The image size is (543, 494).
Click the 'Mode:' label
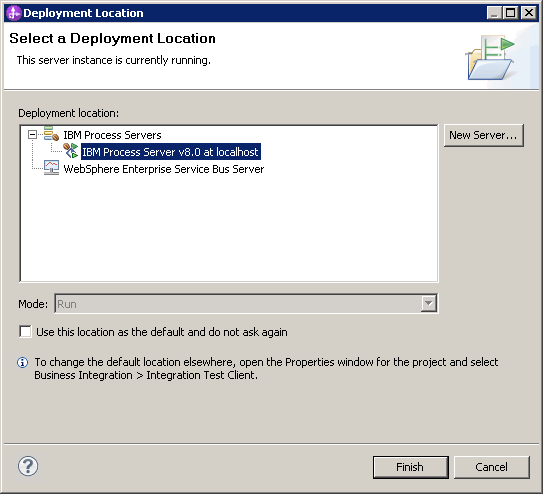click(33, 304)
